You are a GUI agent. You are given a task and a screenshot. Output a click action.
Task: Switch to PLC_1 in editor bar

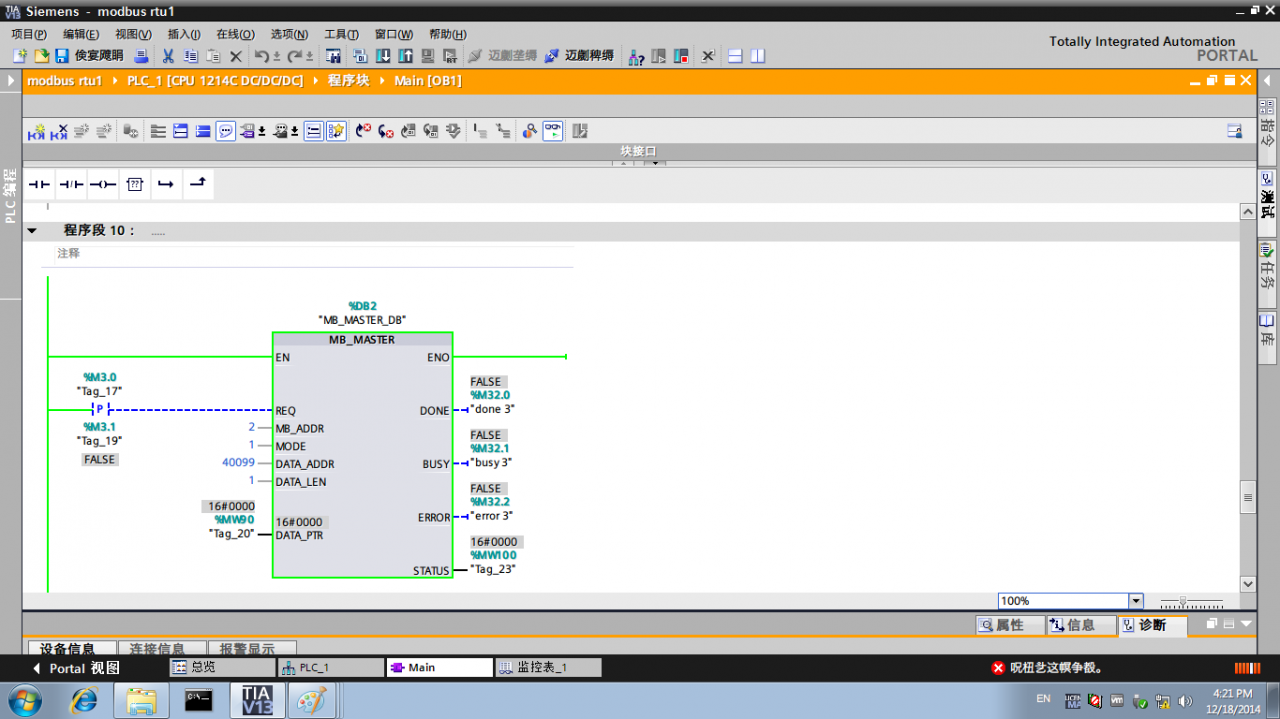click(x=331, y=667)
